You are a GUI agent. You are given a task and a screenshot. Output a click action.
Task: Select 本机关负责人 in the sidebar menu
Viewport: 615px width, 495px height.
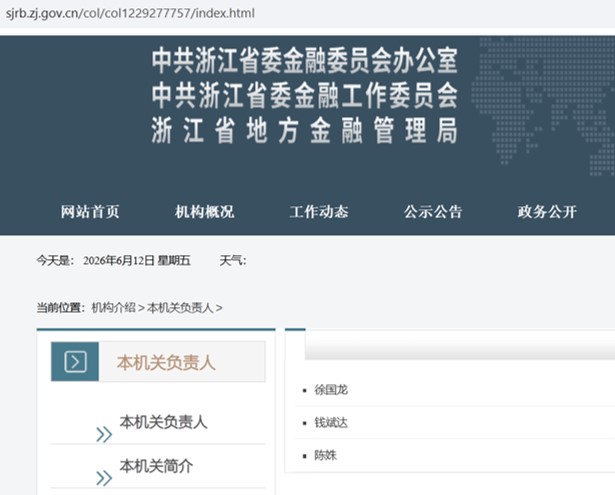click(164, 422)
